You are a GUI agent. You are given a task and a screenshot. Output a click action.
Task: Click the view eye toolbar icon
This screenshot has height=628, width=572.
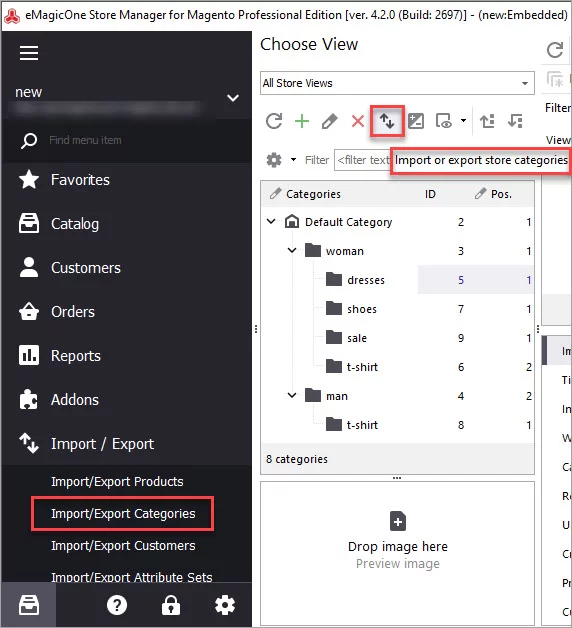[443, 121]
